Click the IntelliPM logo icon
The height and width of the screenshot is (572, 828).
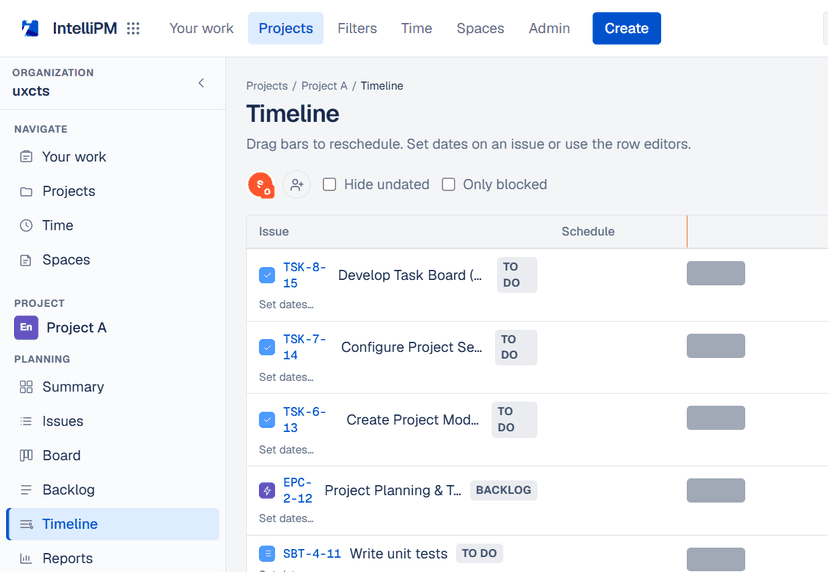click(30, 28)
